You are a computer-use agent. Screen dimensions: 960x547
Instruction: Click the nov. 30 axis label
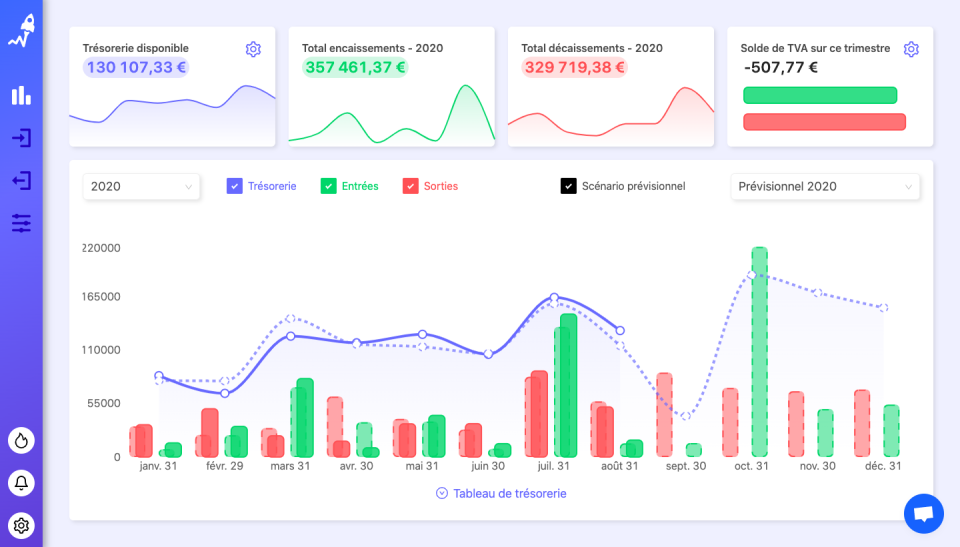tap(817, 466)
